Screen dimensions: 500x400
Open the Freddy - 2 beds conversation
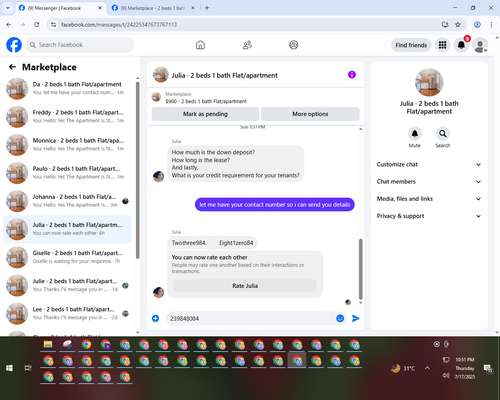click(x=68, y=116)
